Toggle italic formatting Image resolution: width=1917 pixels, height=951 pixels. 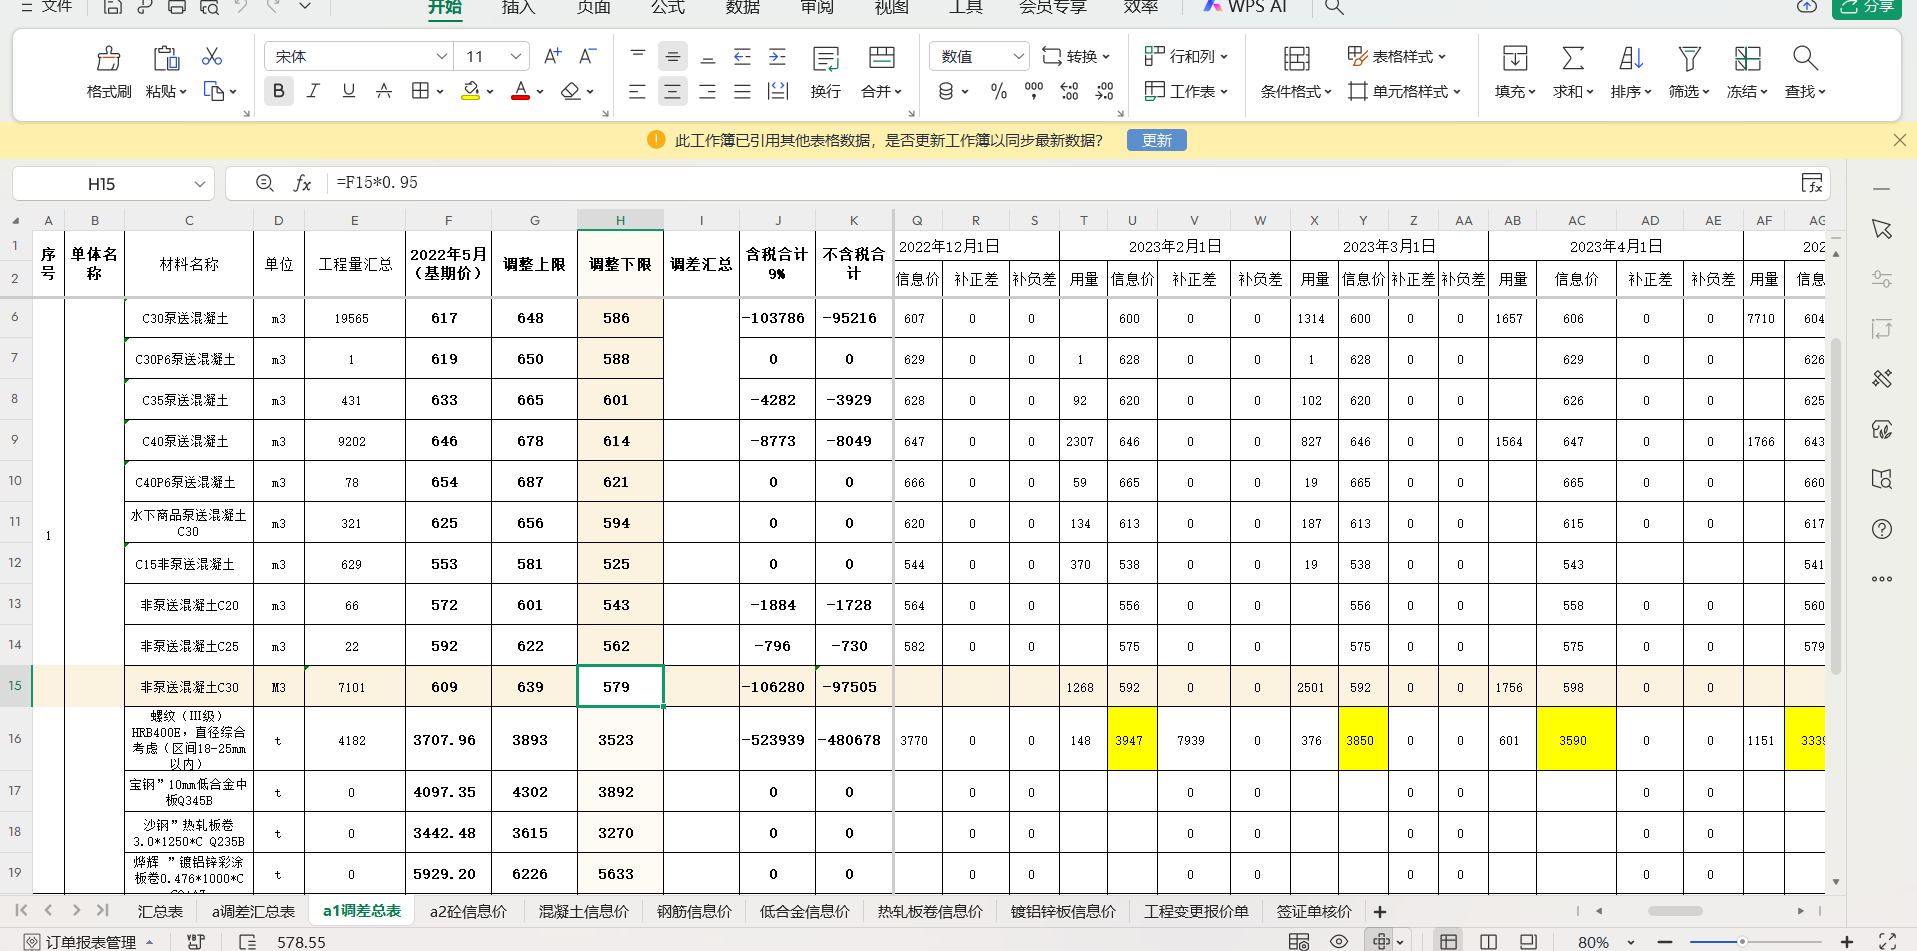(313, 90)
